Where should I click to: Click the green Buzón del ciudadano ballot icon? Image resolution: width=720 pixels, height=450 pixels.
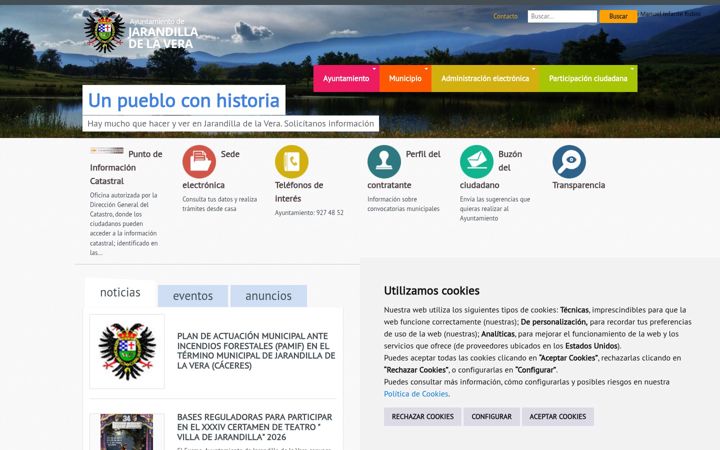(477, 162)
